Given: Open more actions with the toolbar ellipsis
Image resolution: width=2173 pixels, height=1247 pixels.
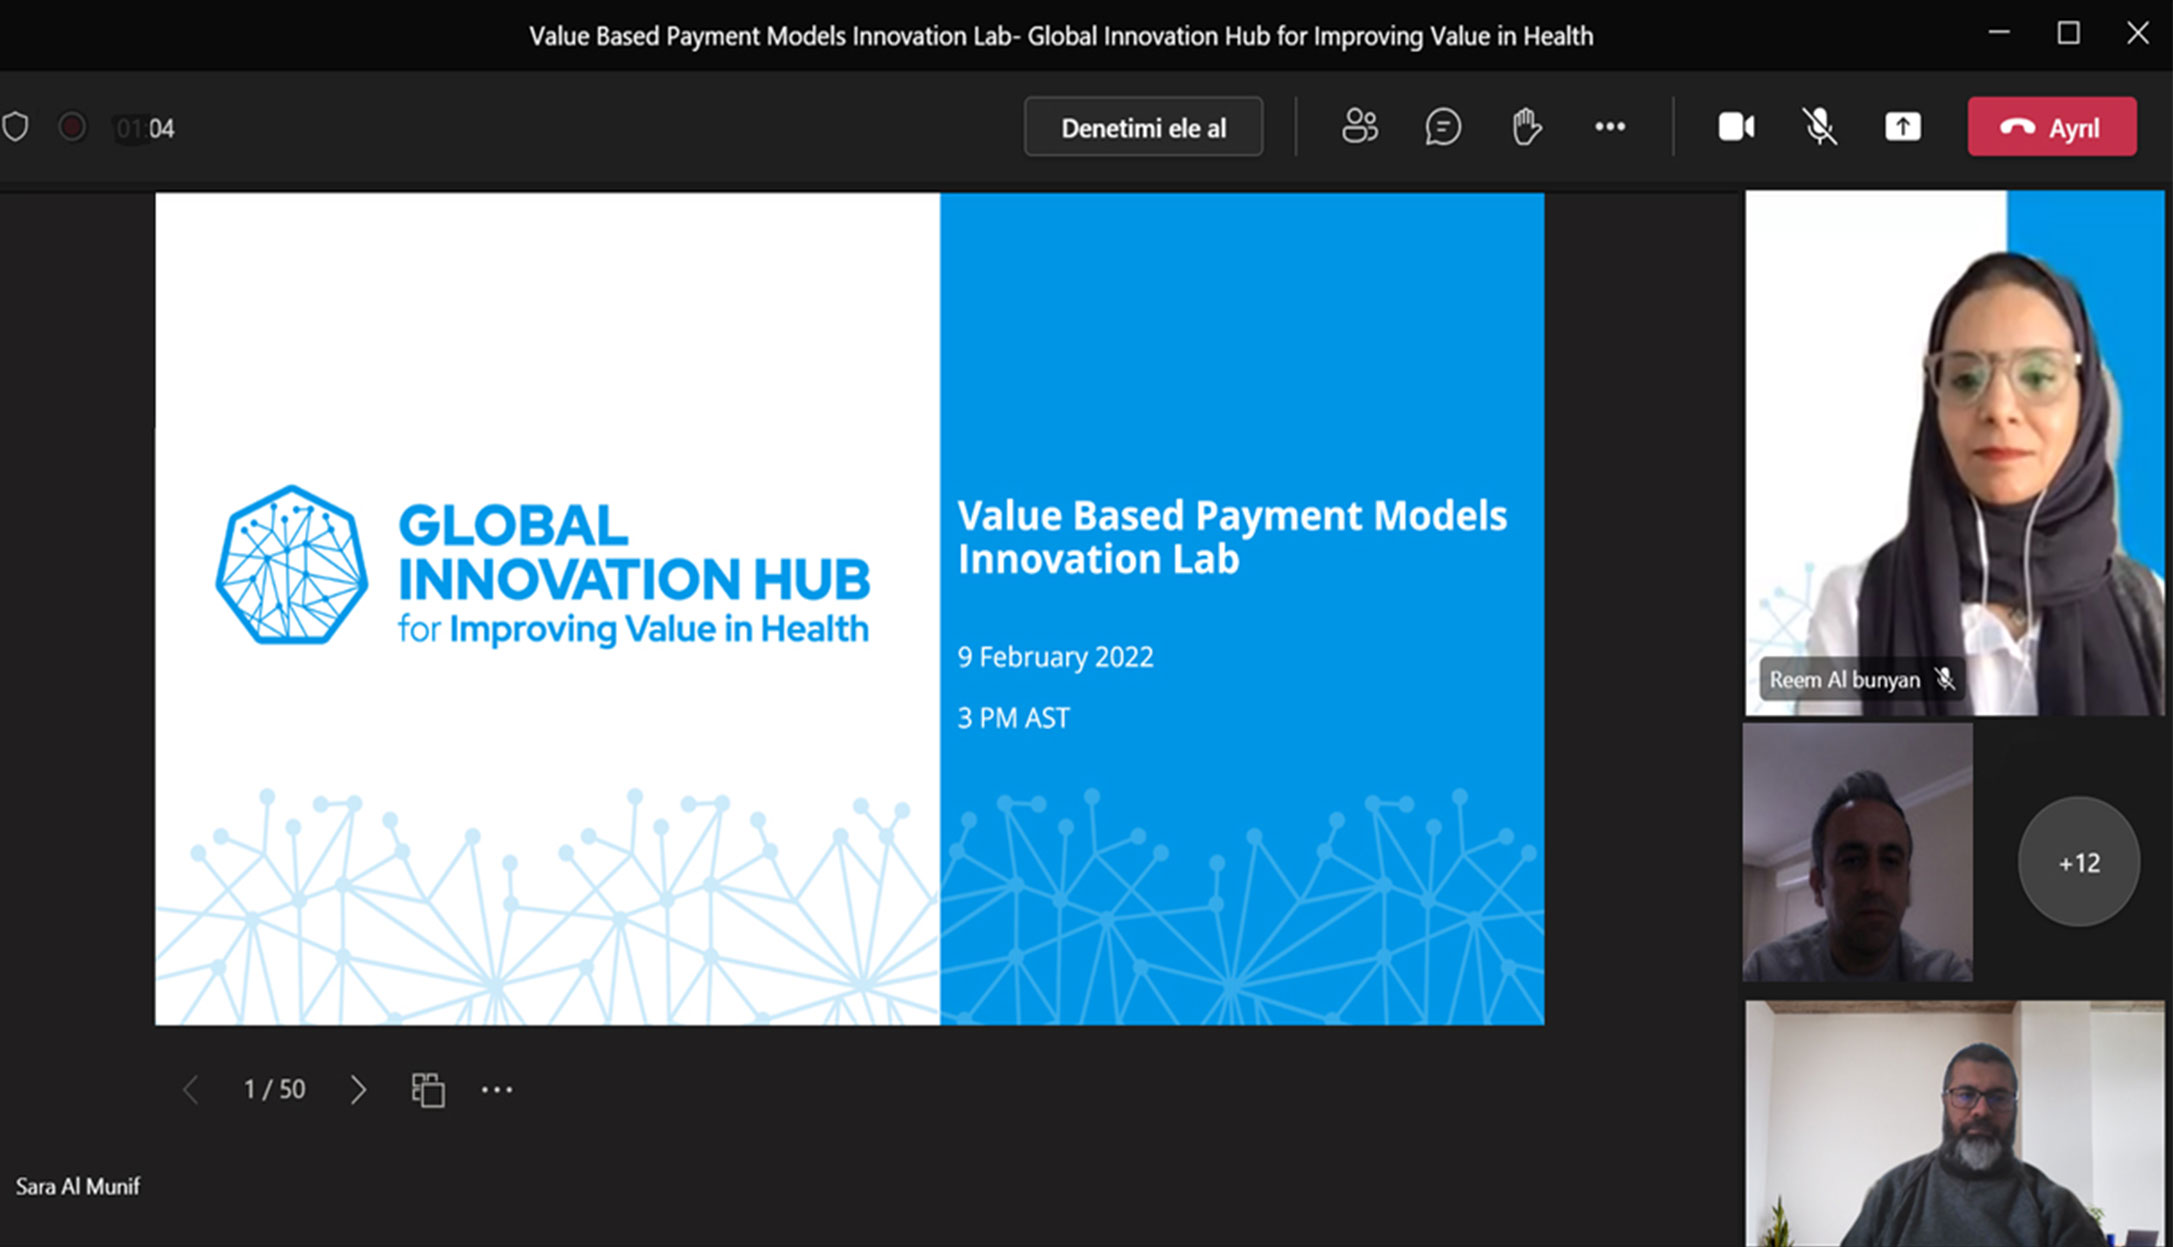Looking at the screenshot, I should [x=1609, y=126].
